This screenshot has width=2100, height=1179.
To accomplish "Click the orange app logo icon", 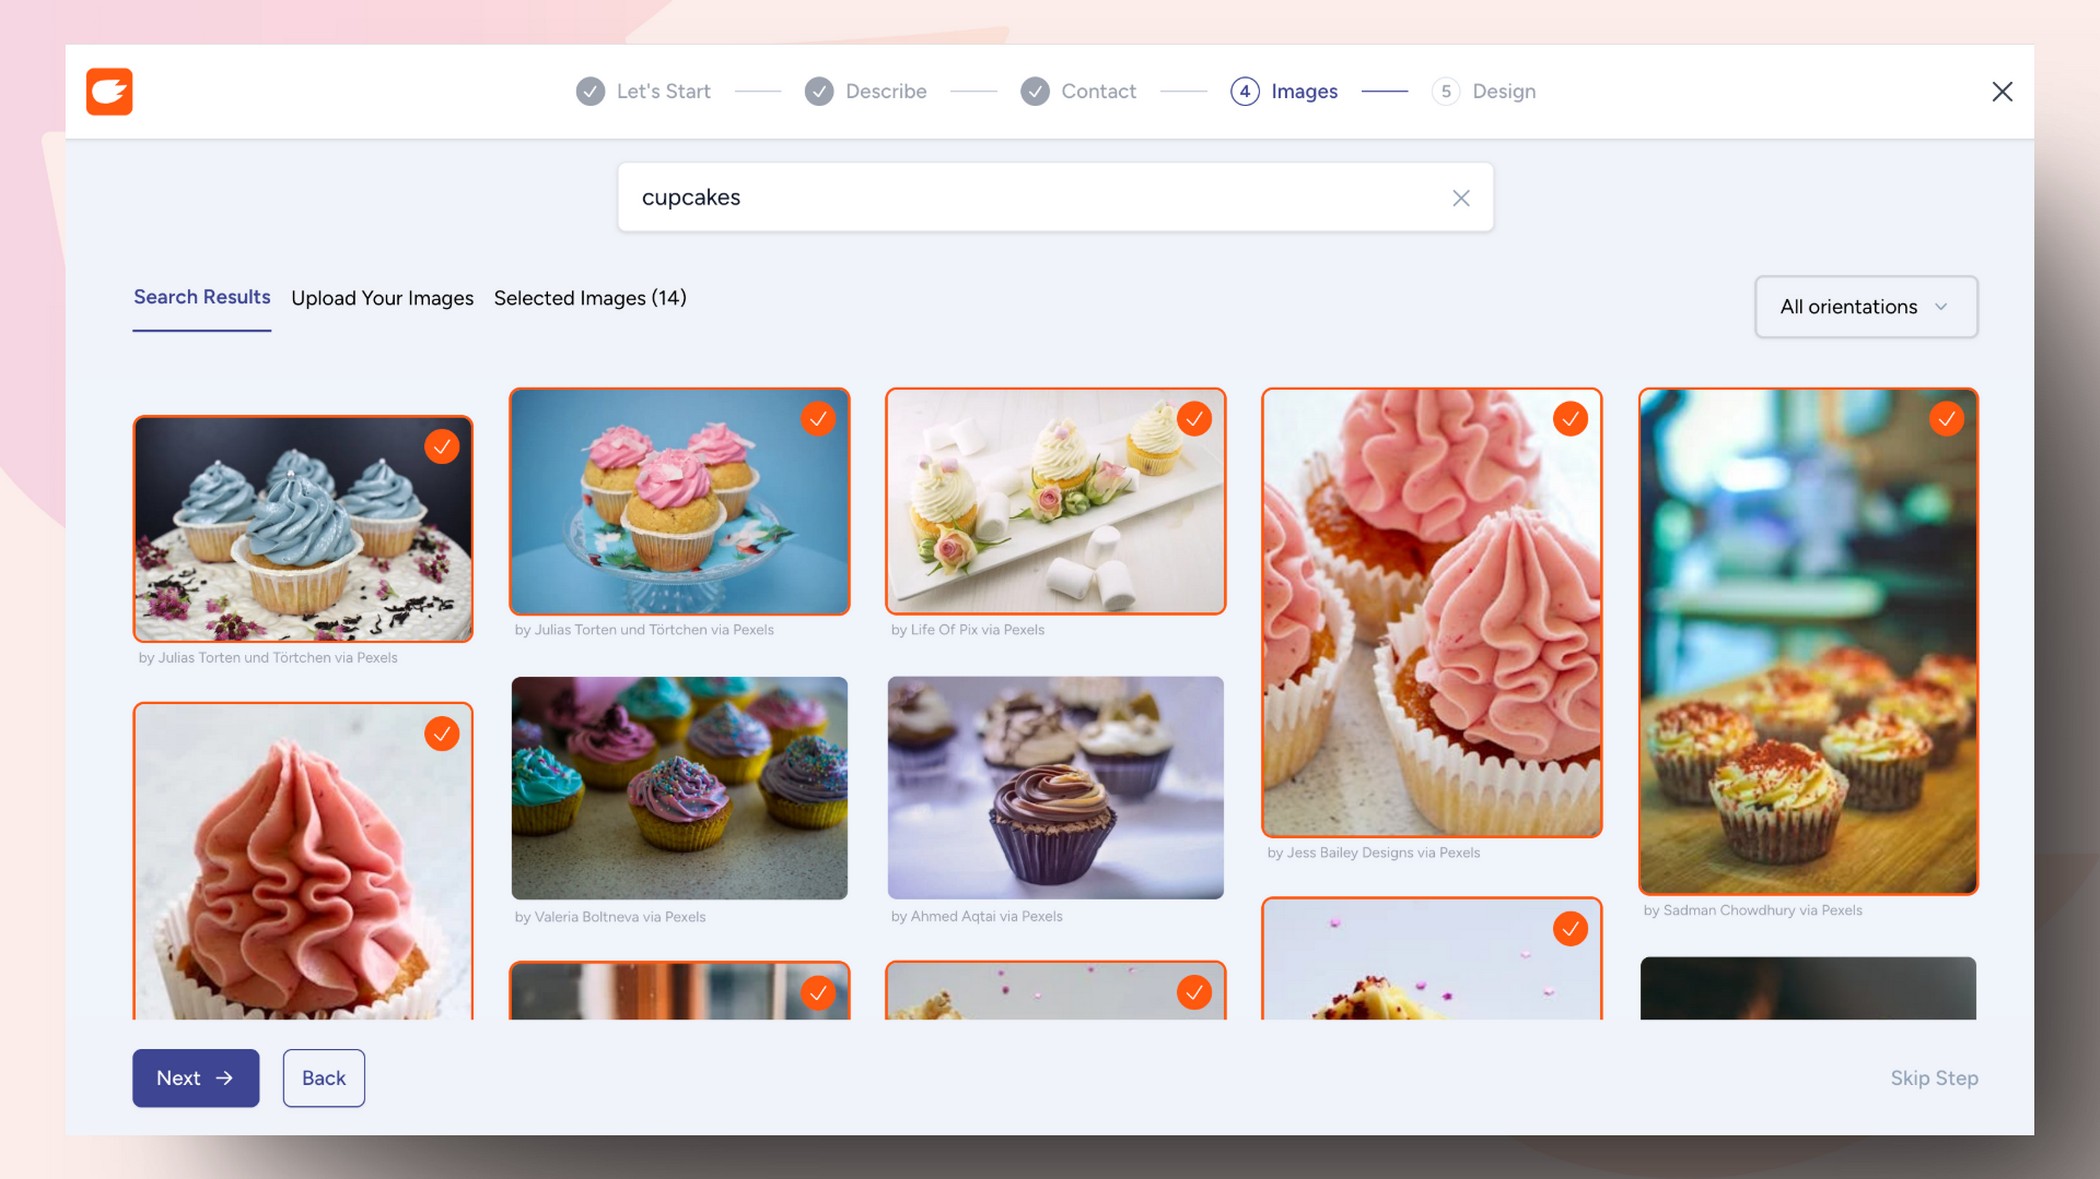I will pos(110,91).
